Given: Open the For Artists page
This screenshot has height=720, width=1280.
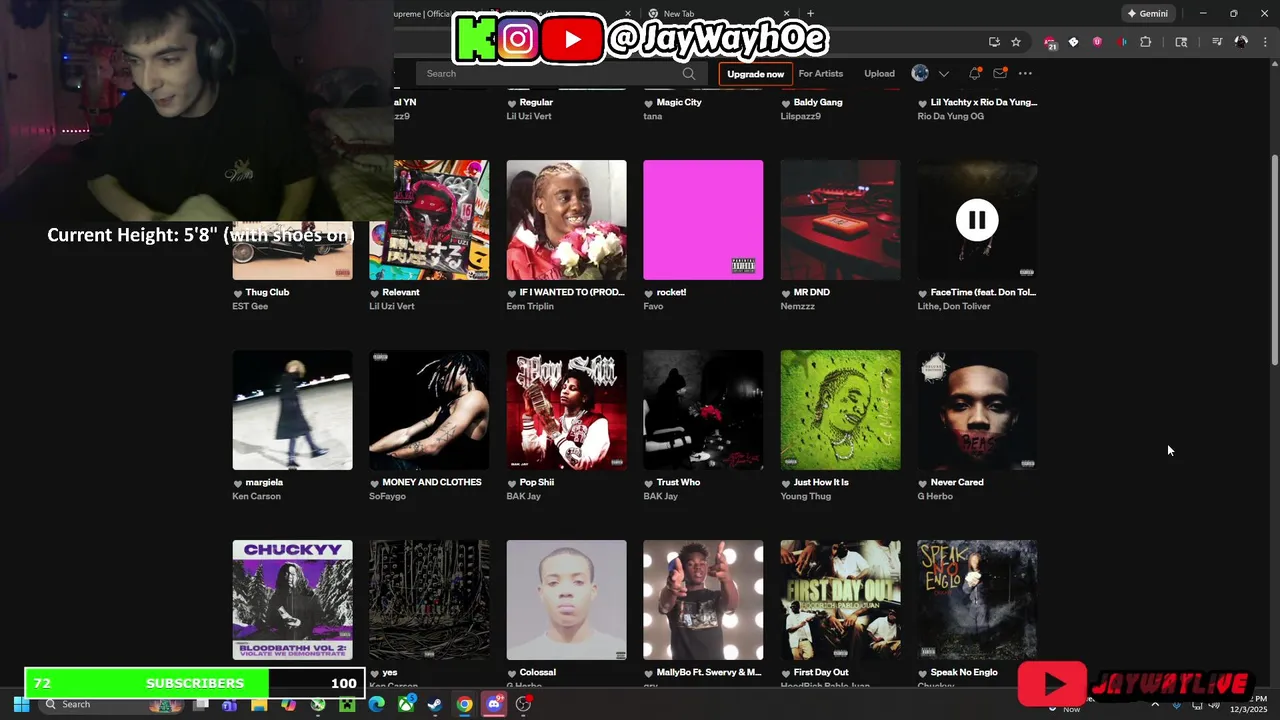Looking at the screenshot, I should tap(820, 74).
